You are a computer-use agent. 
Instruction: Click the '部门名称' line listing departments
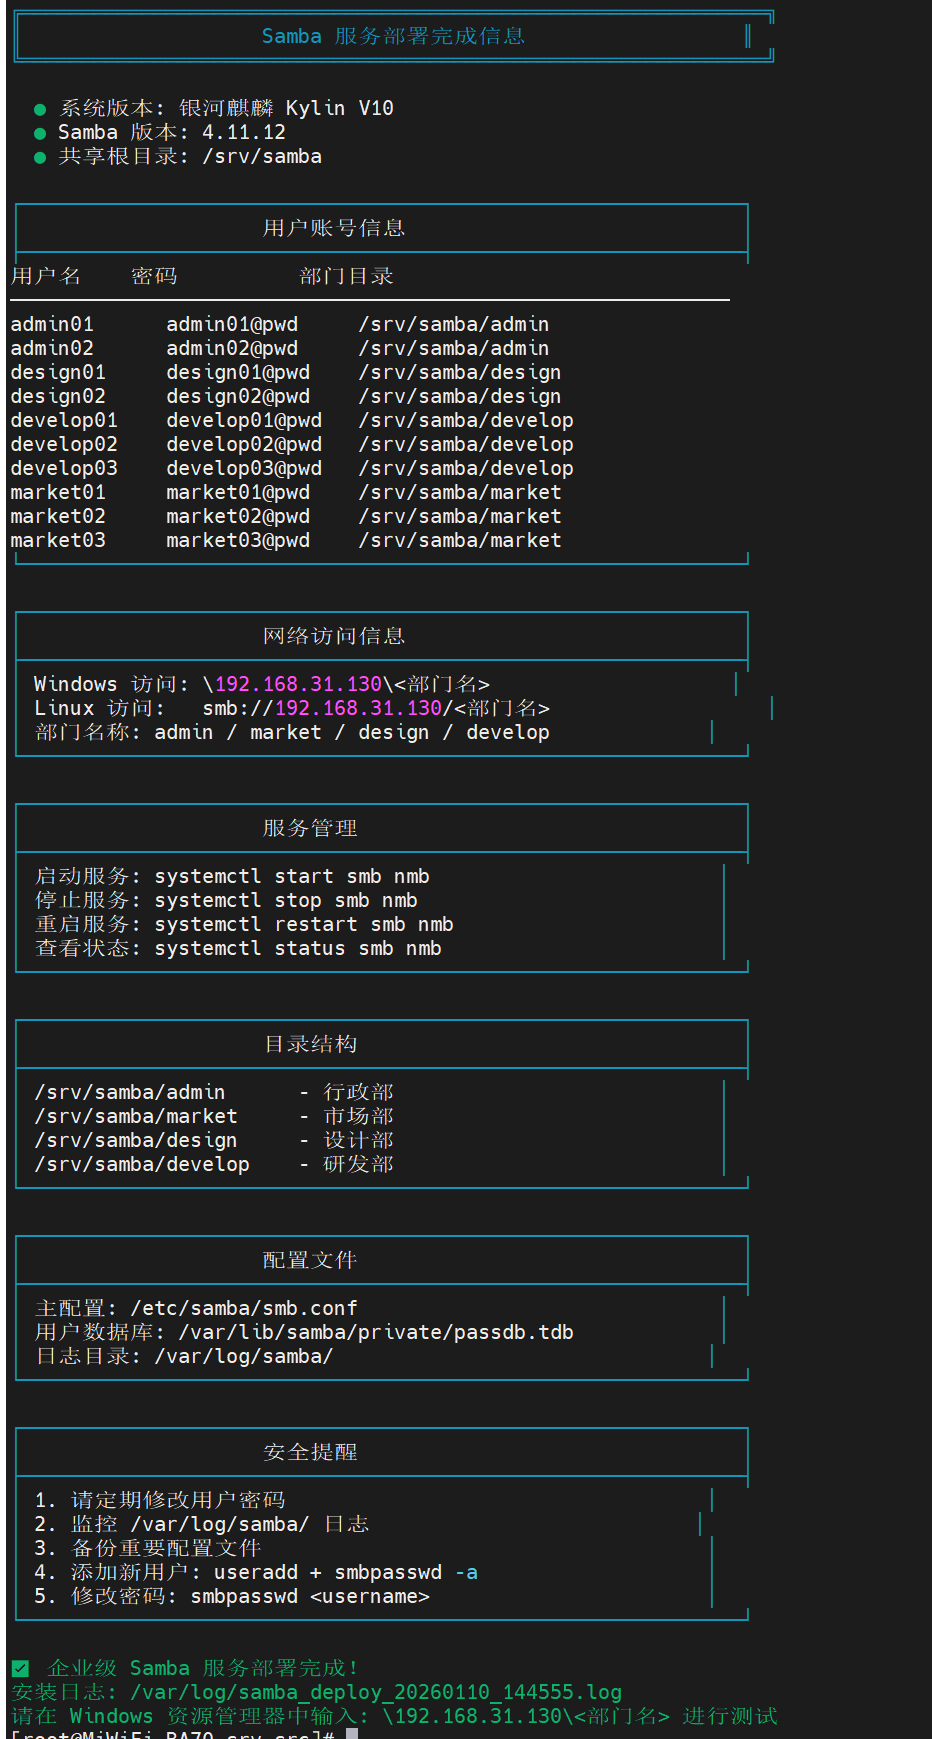pos(292,732)
